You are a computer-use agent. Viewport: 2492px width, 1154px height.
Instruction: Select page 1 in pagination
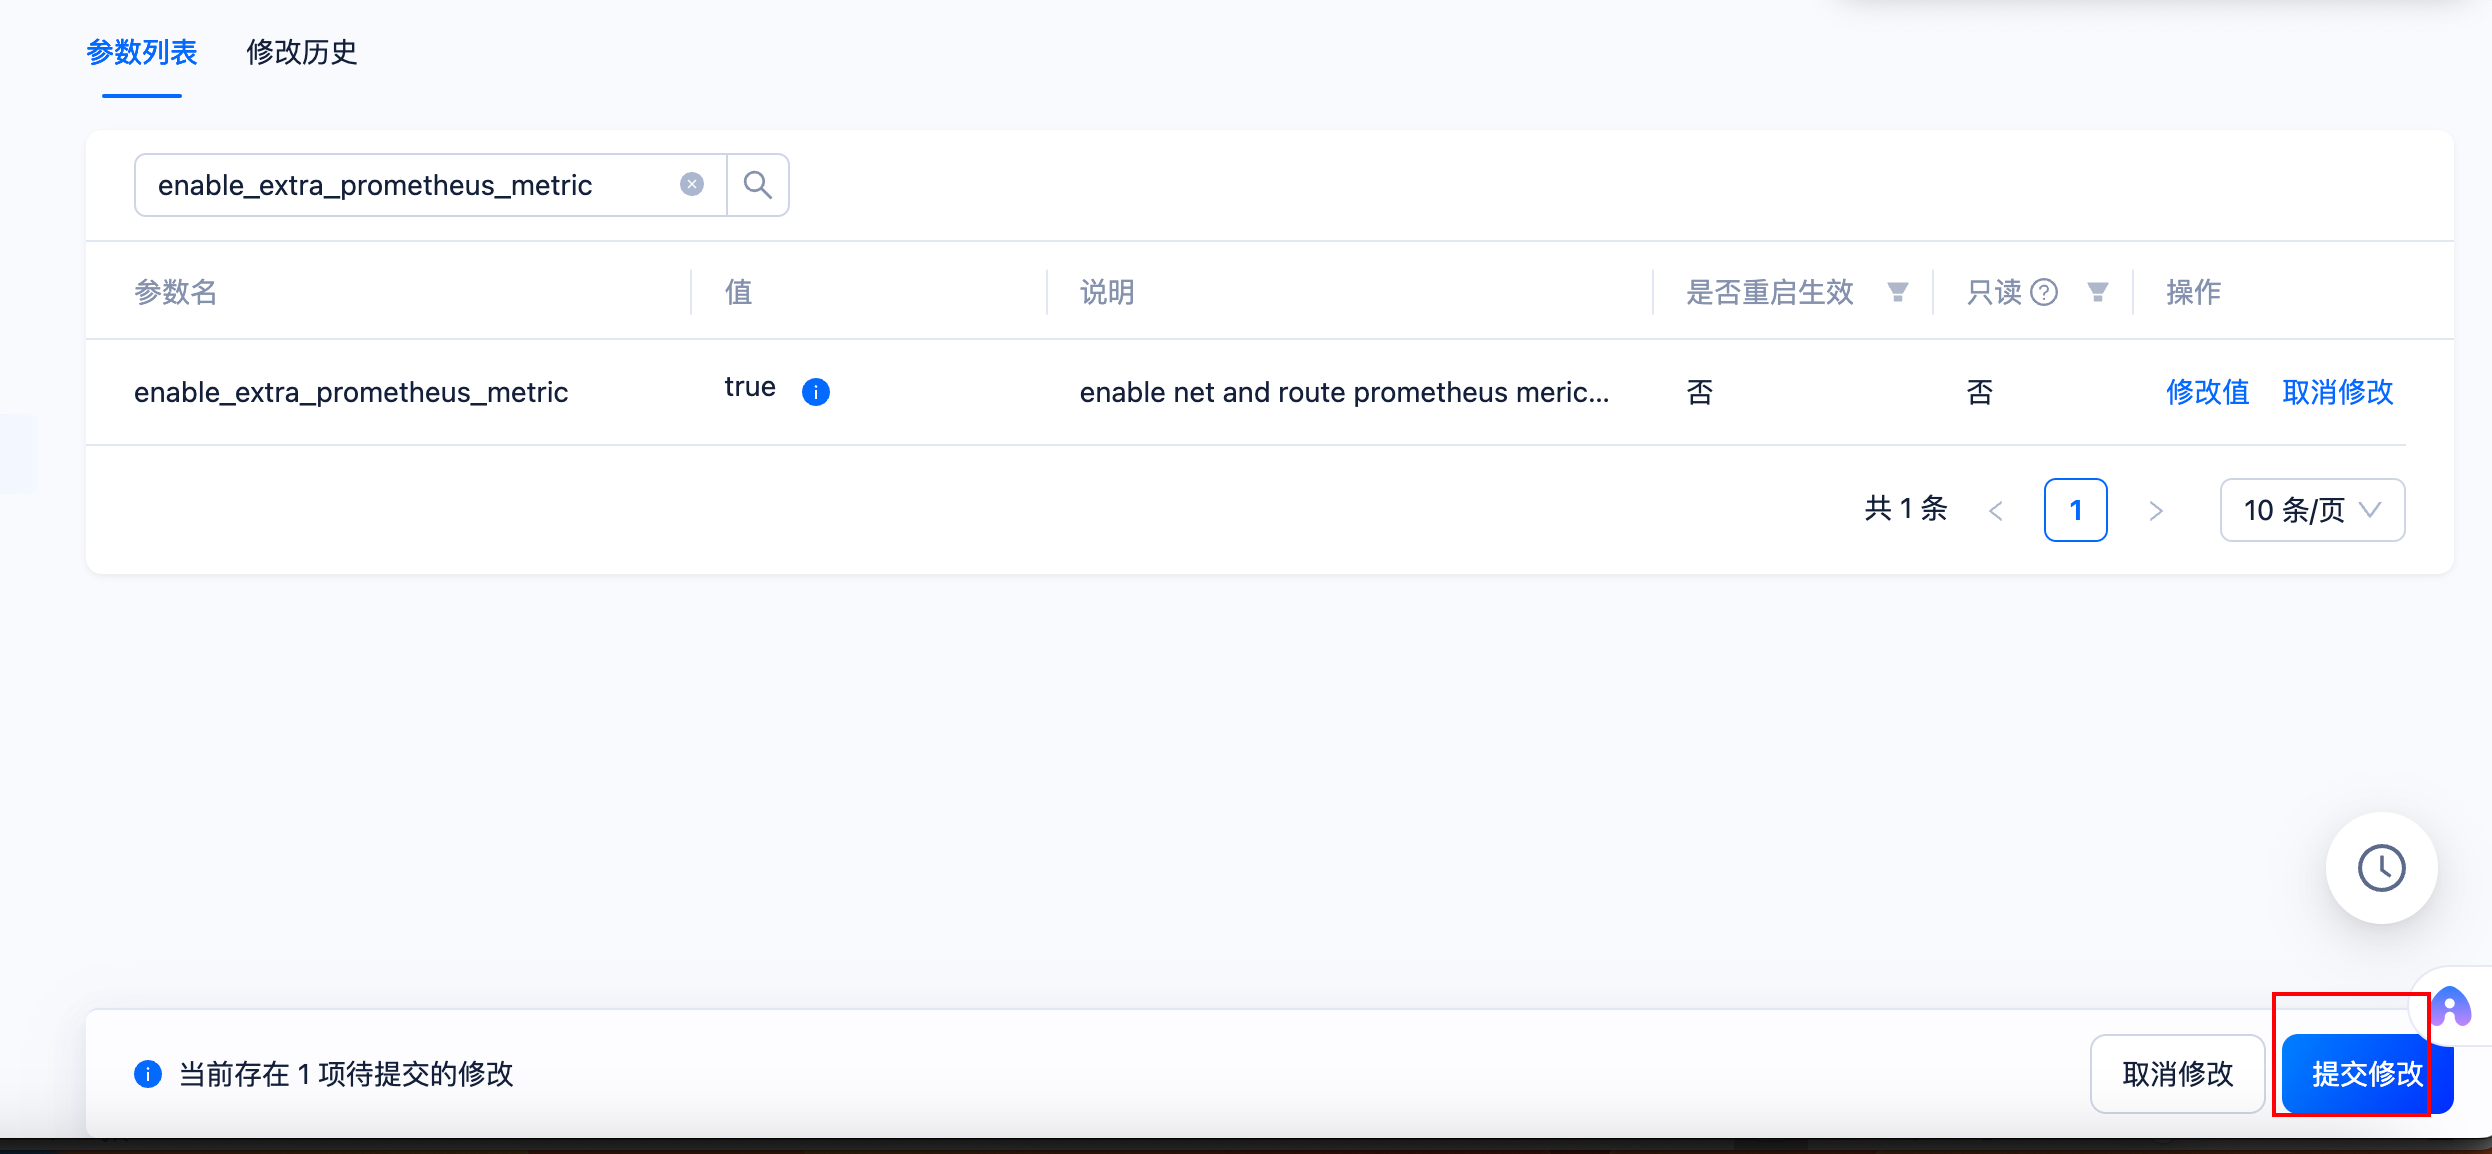(x=2076, y=510)
